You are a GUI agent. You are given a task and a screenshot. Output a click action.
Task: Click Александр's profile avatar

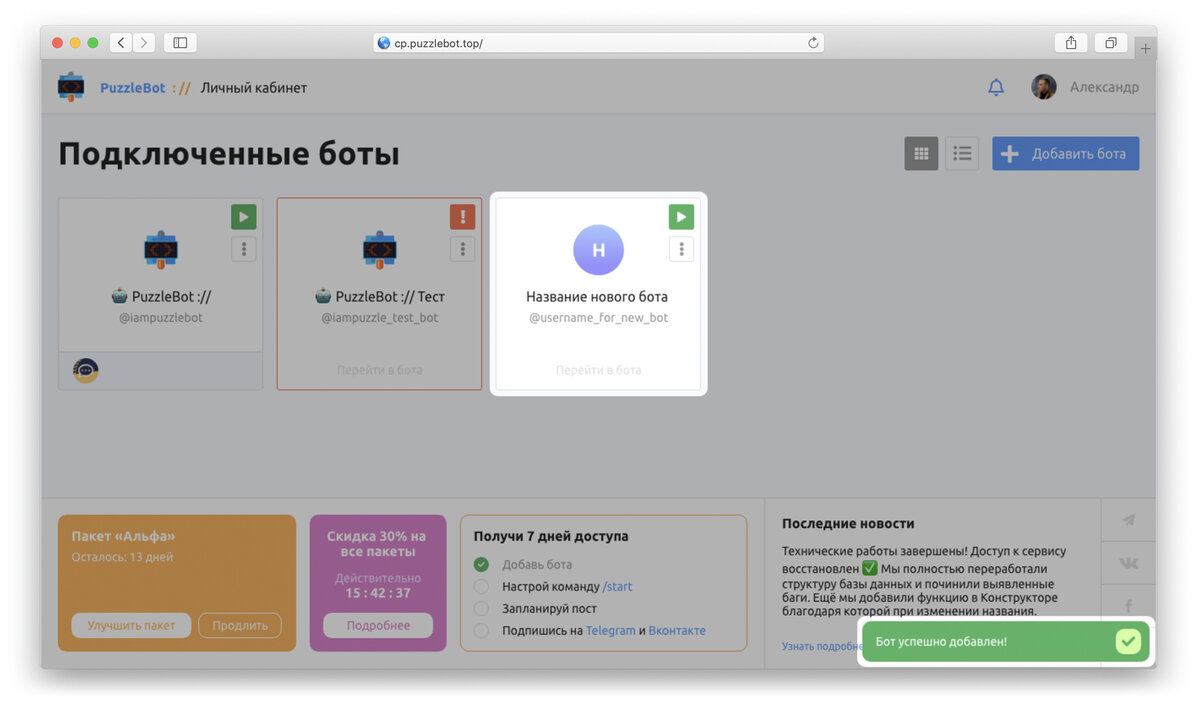click(1044, 87)
